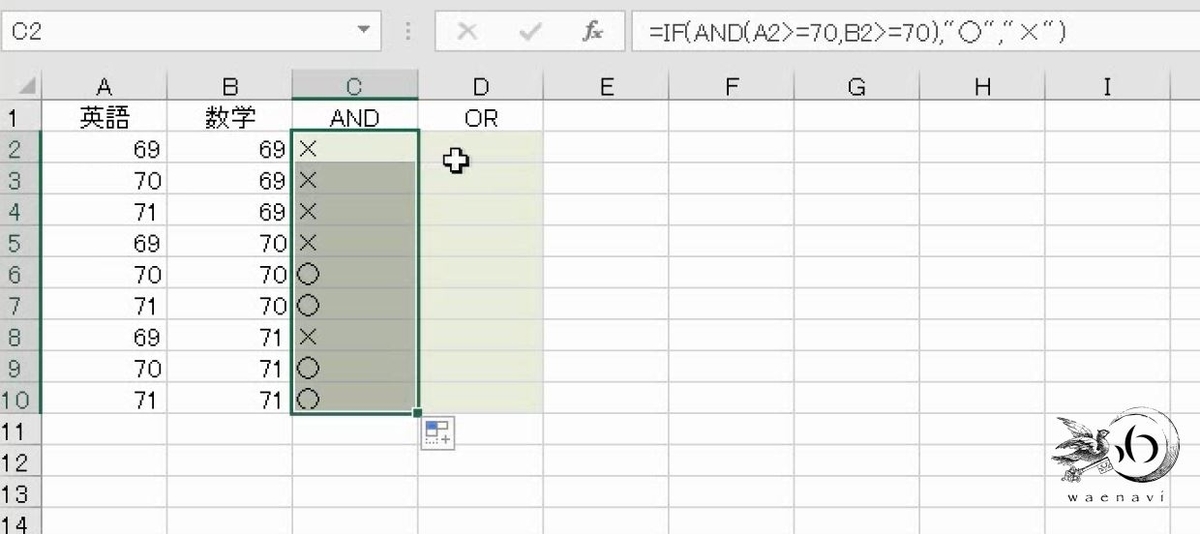This screenshot has width=1200, height=534.
Task: Select column H header
Action: [x=982, y=87]
